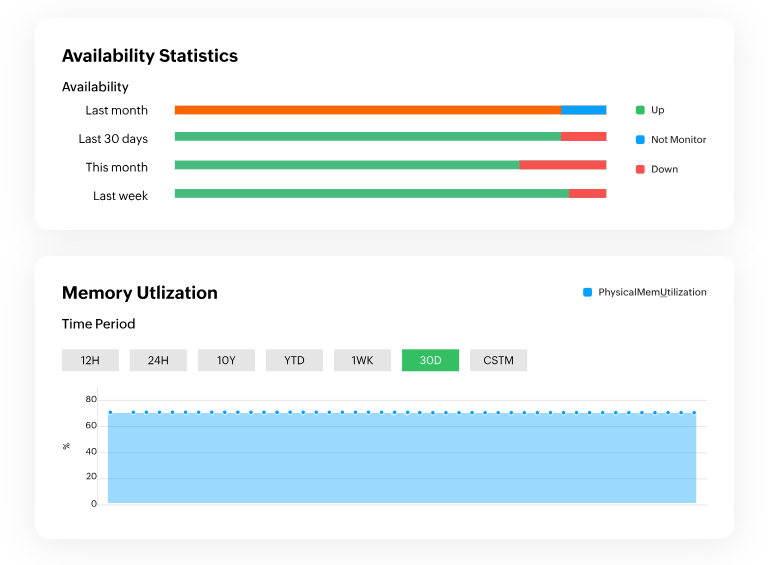Click the Not Monitor legend text

(x=678, y=140)
